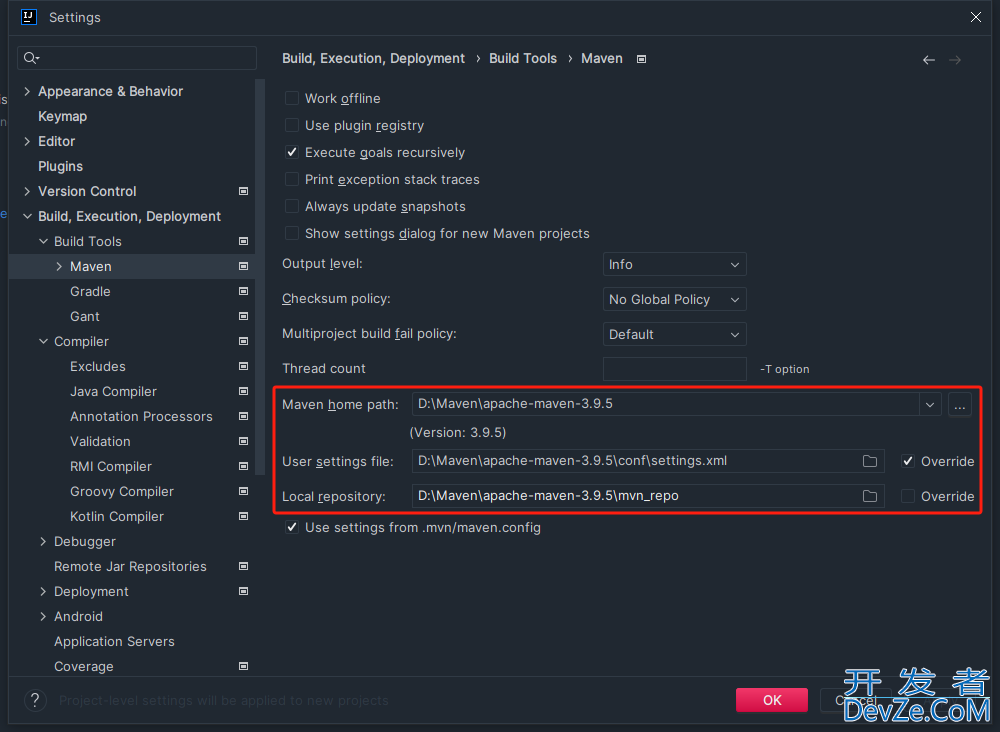Screen dimensions: 1000x732
Task: Expand the Maven tree node arrow
Action: click(x=59, y=267)
